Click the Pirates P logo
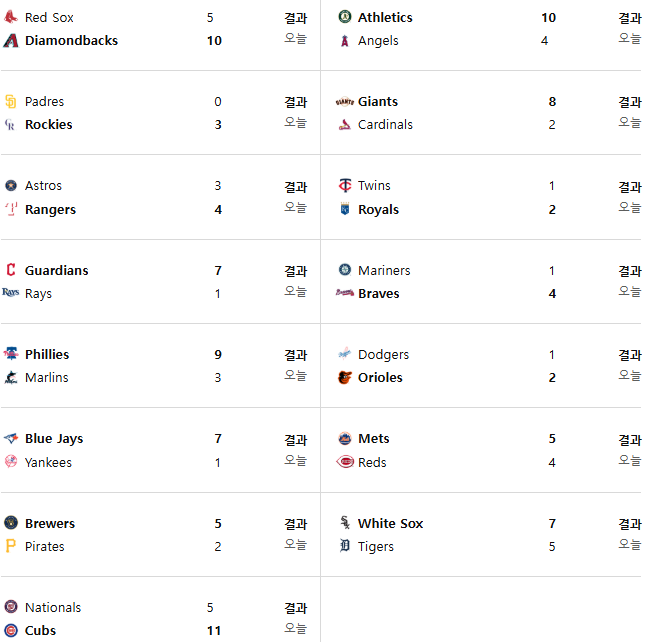This screenshot has width=652, height=642. pyautogui.click(x=11, y=546)
